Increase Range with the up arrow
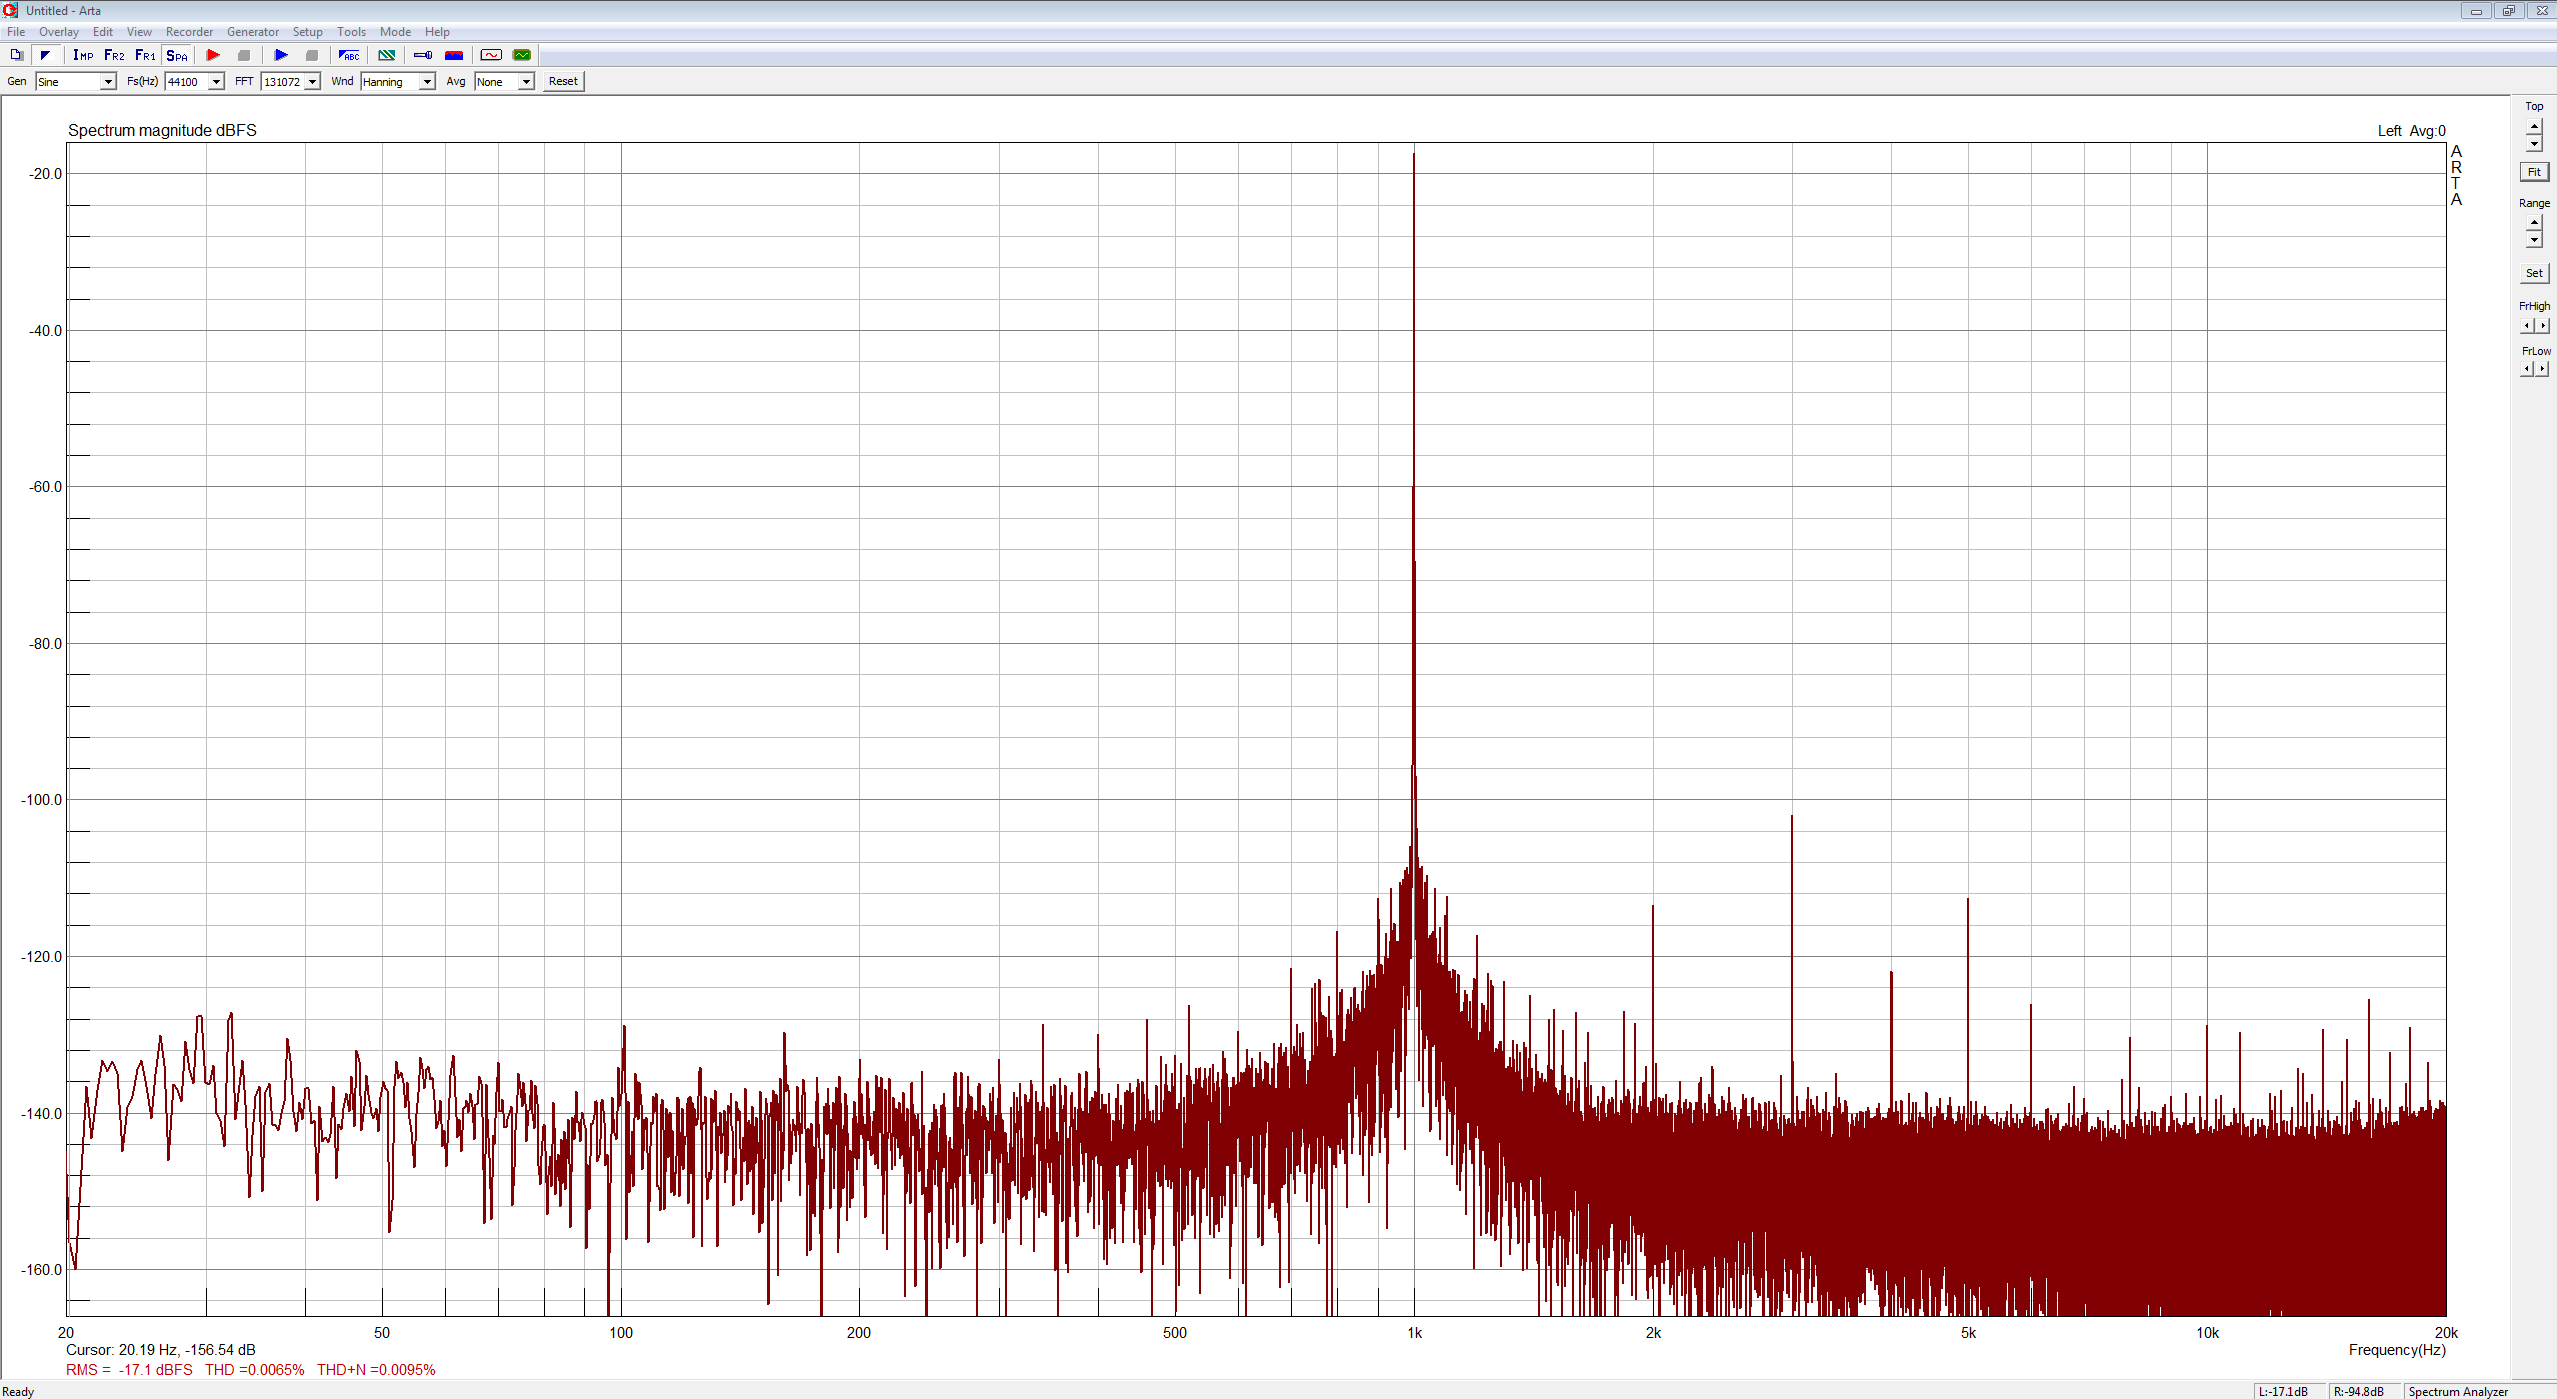This screenshot has height=1399, width=2557. coord(2534,223)
